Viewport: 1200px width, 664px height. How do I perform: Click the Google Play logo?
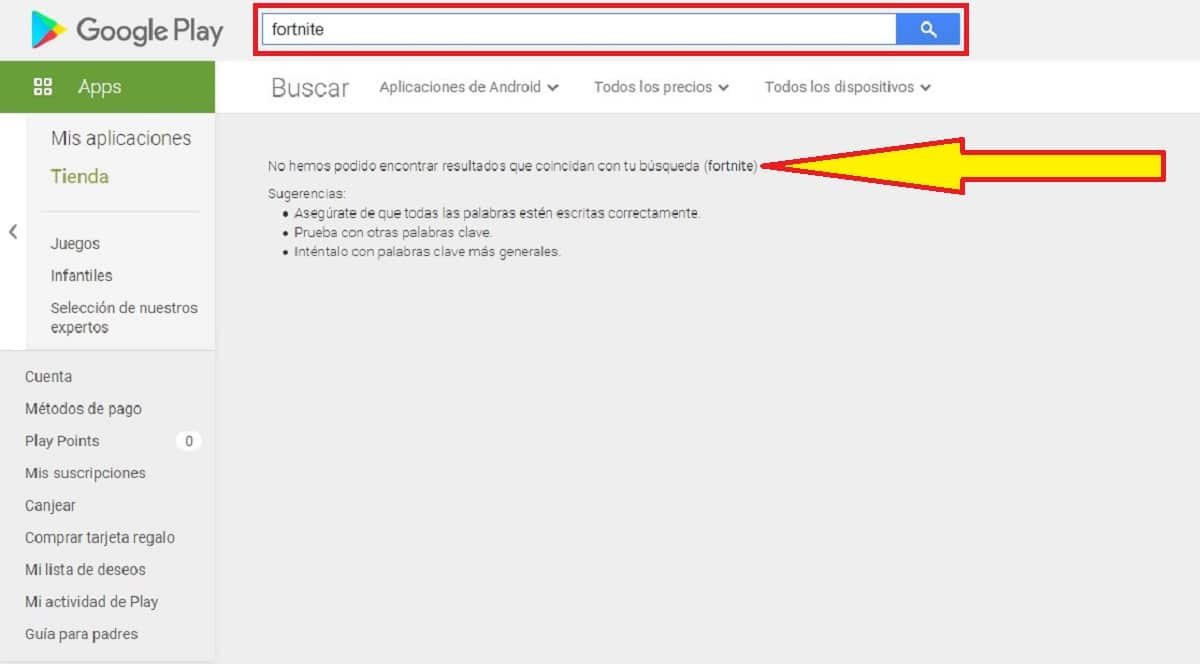(126, 30)
